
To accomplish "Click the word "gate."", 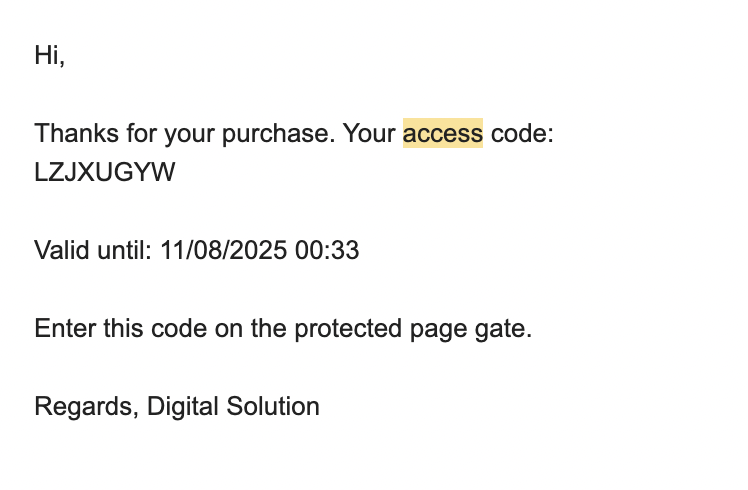I will (503, 330).
